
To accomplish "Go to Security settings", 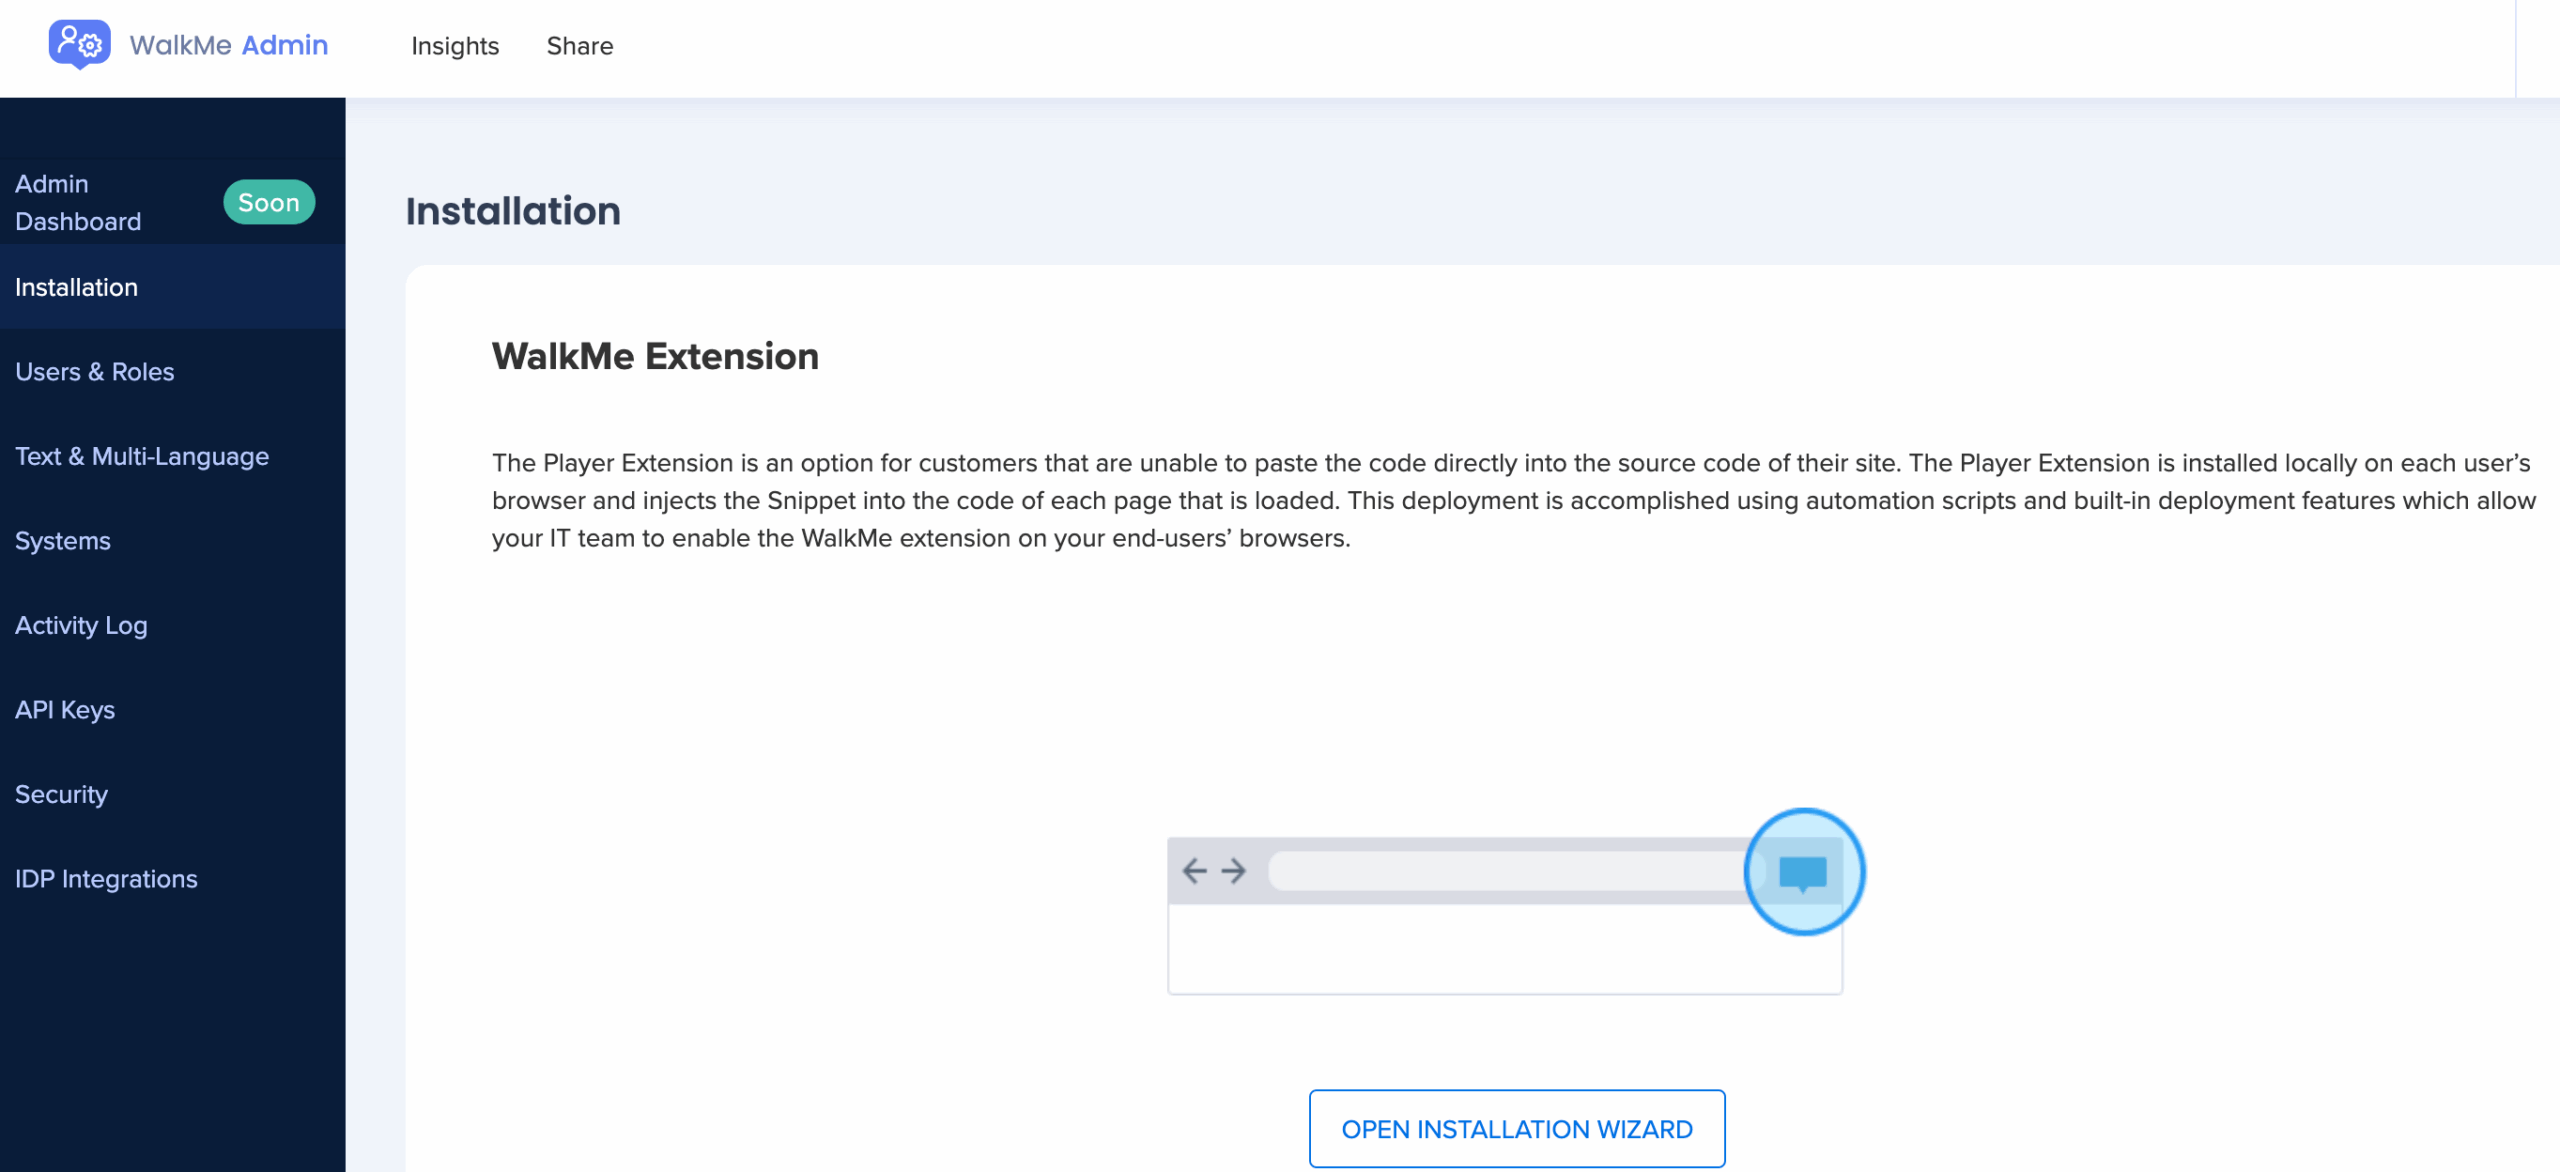I will 61,794.
